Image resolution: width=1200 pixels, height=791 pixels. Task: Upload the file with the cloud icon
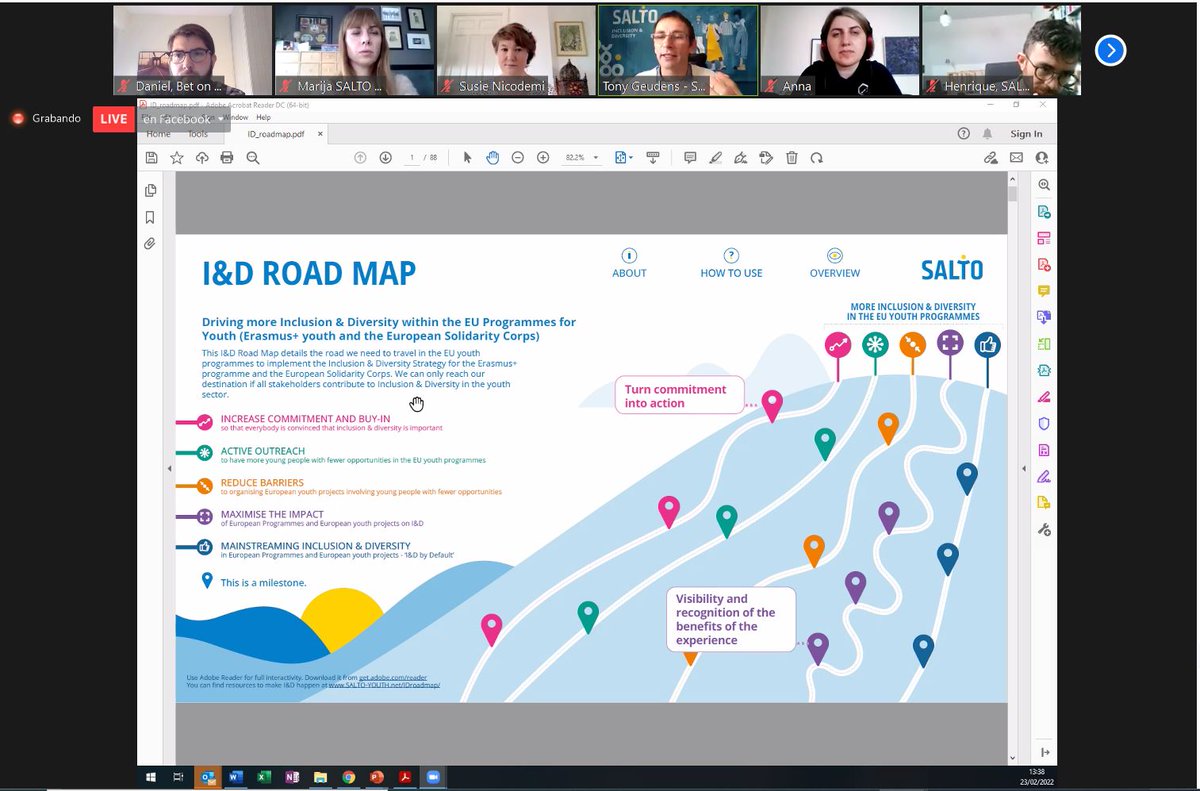[202, 157]
